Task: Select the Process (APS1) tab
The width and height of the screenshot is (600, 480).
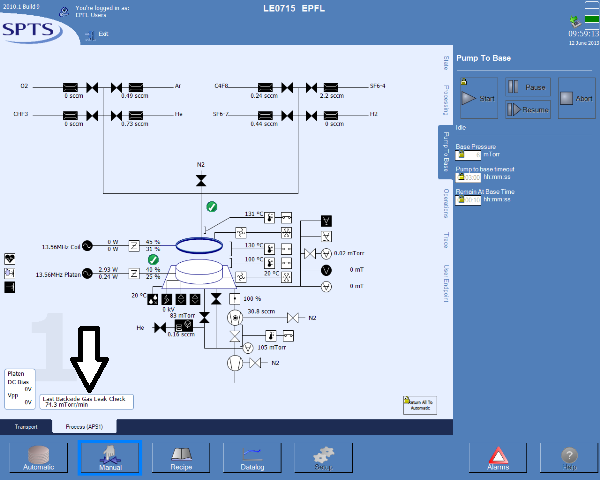Action: coord(85,426)
